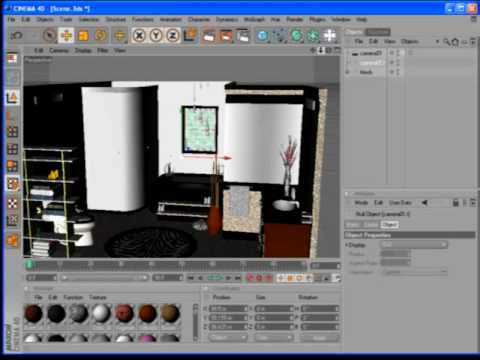The width and height of the screenshot is (480, 360).
Task: Open the deformer objects icon
Action: (x=330, y=35)
